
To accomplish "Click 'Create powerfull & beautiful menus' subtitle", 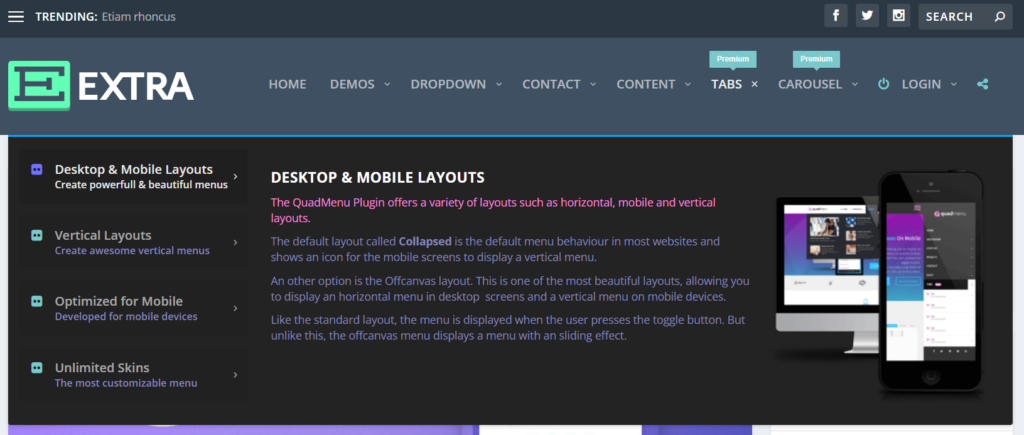I will tap(141, 185).
